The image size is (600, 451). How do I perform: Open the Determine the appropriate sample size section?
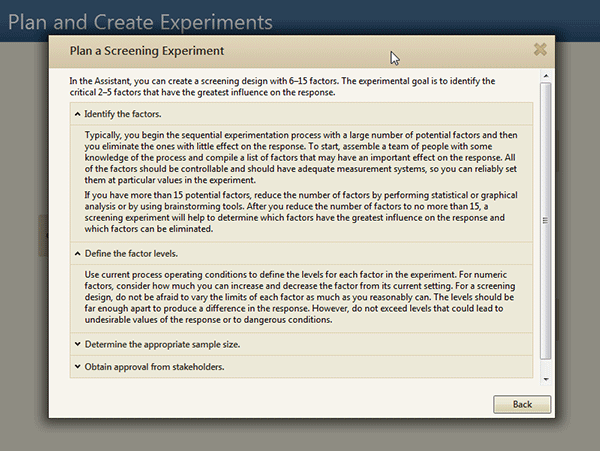pos(301,344)
